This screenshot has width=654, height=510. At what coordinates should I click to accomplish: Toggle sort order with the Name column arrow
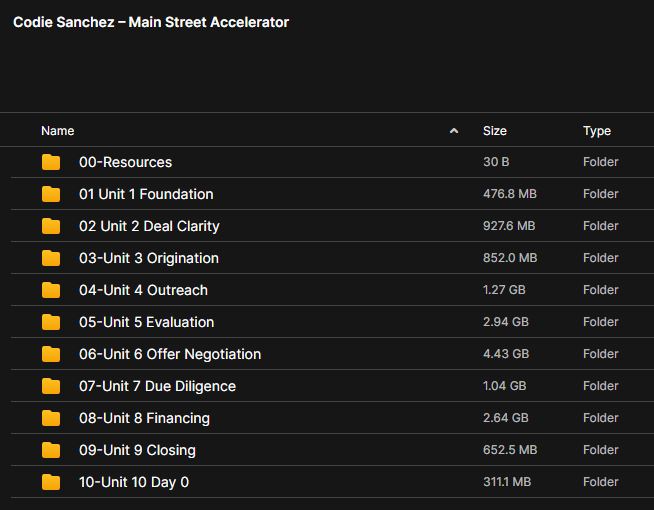[x=454, y=131]
